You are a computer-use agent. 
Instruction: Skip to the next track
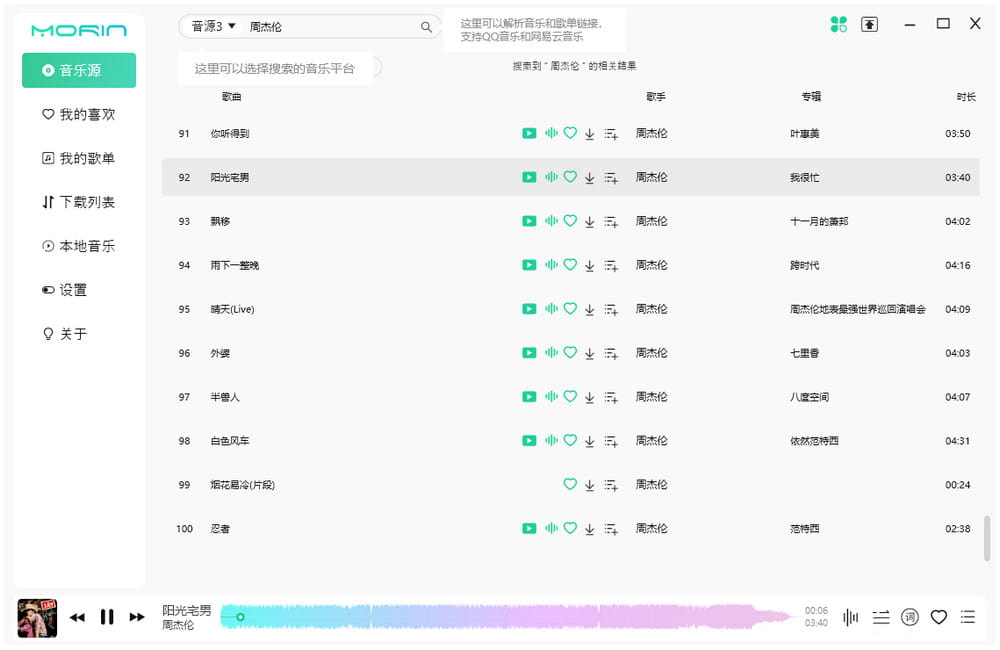pyautogui.click(x=137, y=617)
